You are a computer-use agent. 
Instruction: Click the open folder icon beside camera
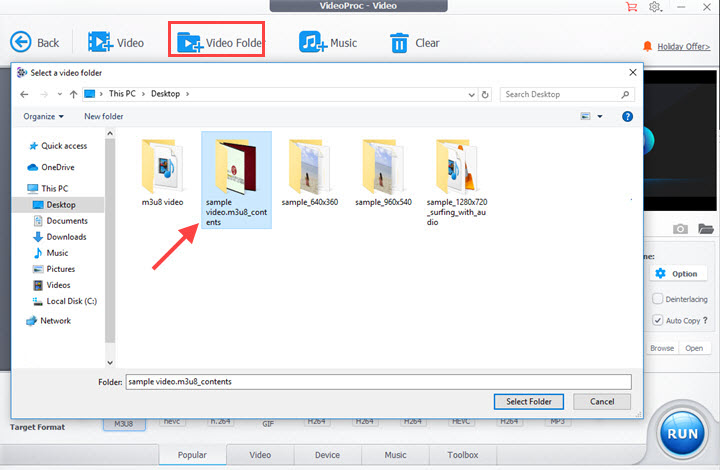(705, 228)
